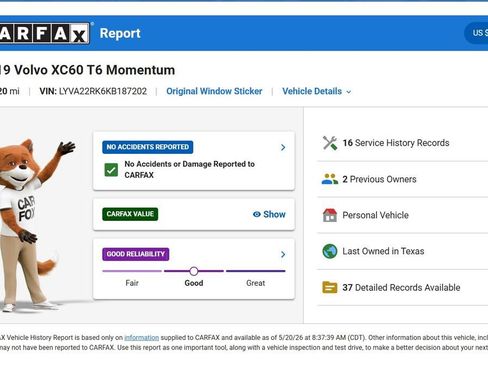Click the CARFAX logo in header
This screenshot has width=488, height=366.
(45, 33)
